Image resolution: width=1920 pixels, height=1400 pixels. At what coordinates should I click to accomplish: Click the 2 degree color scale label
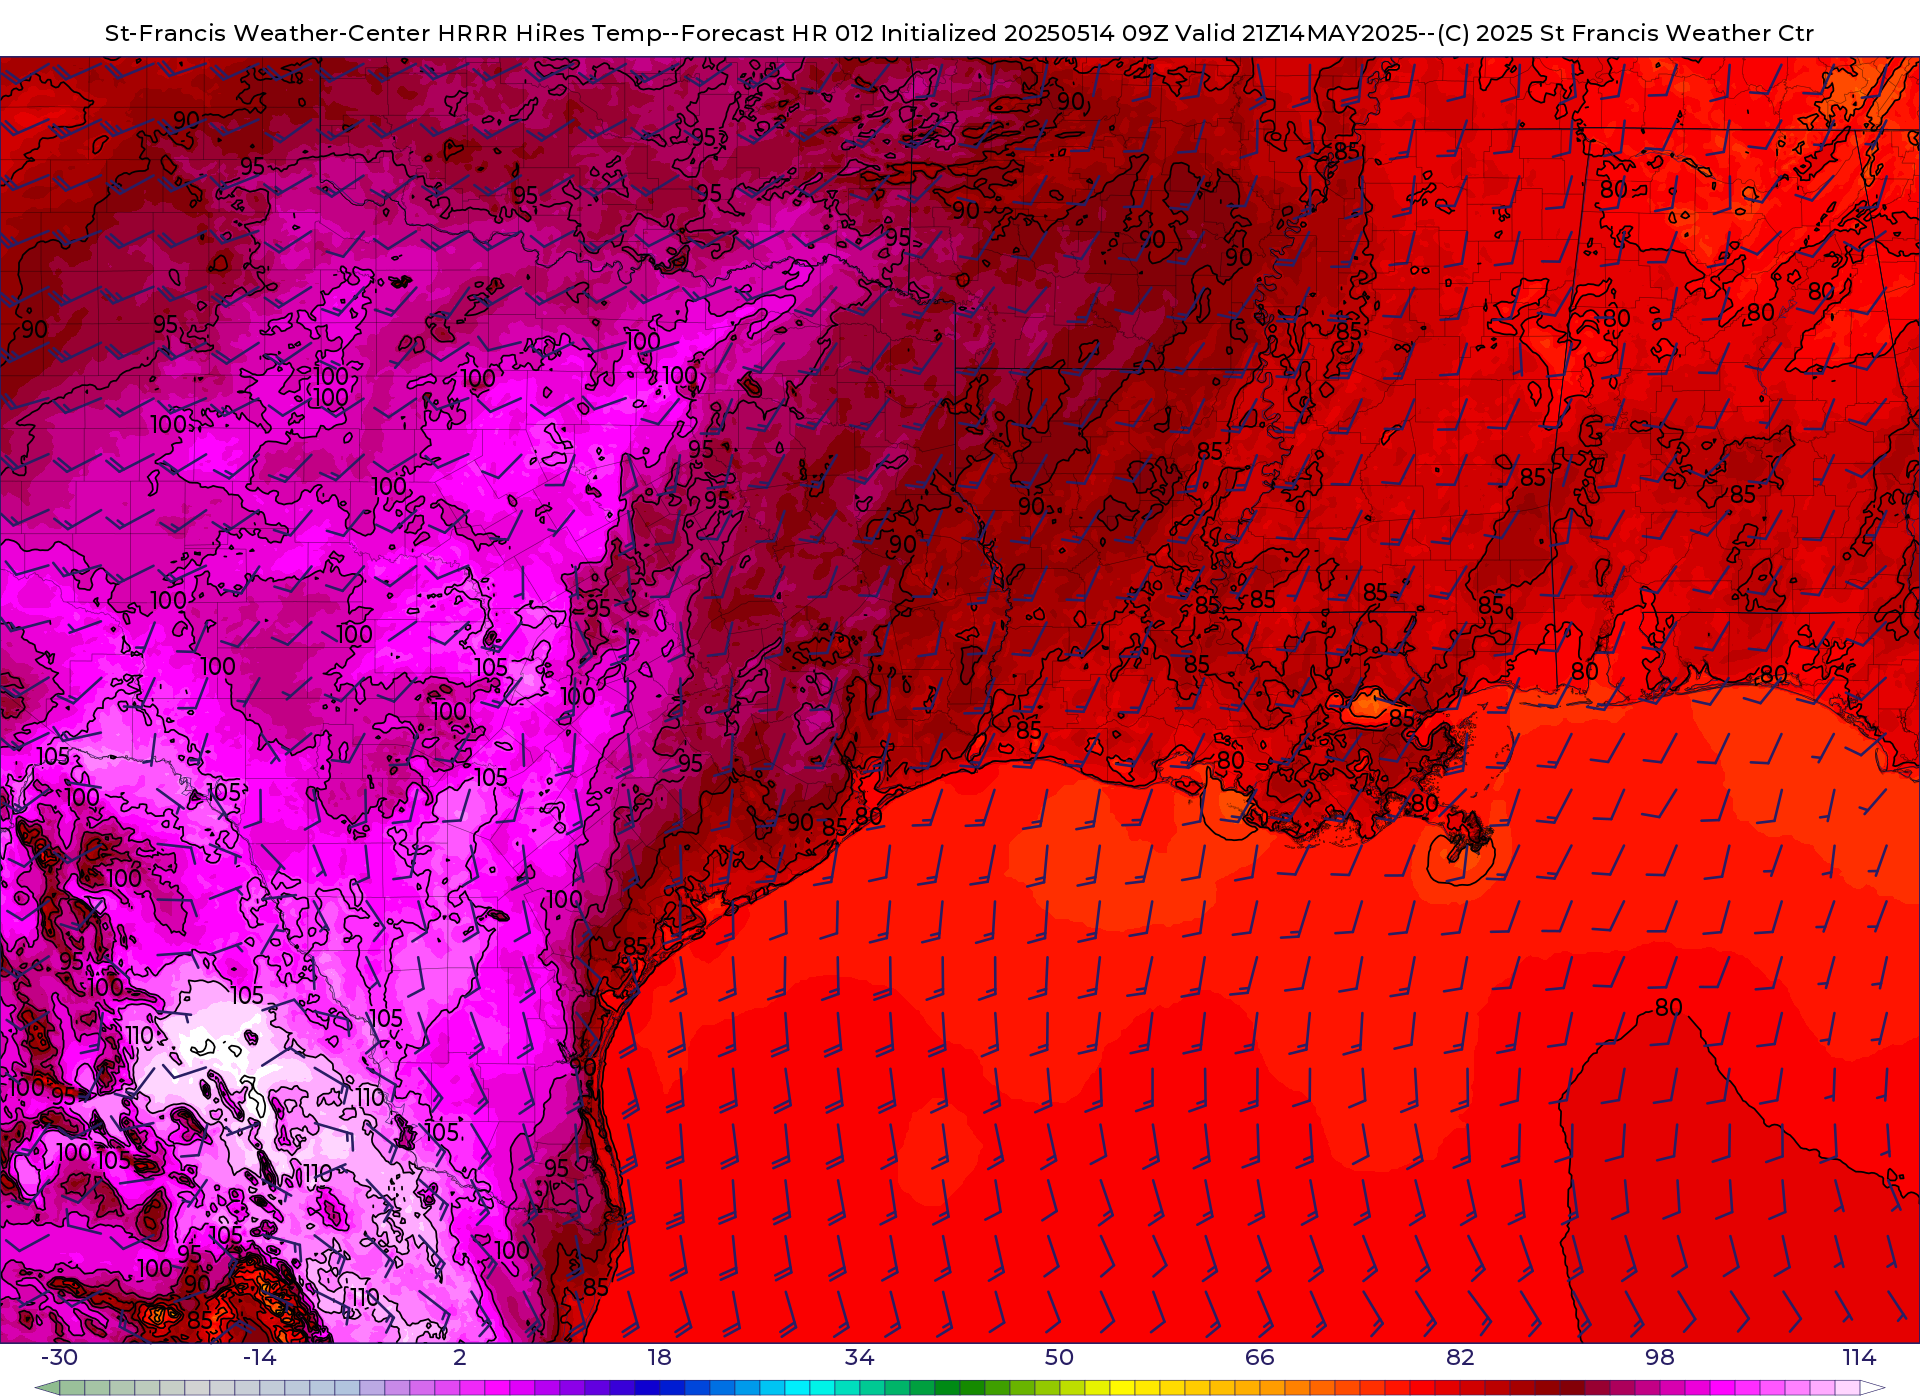click(x=460, y=1357)
